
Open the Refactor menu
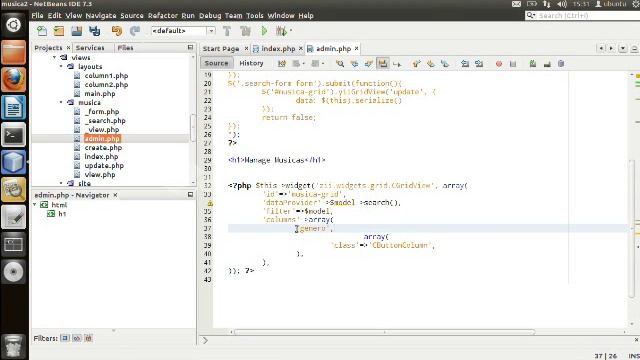162,16
